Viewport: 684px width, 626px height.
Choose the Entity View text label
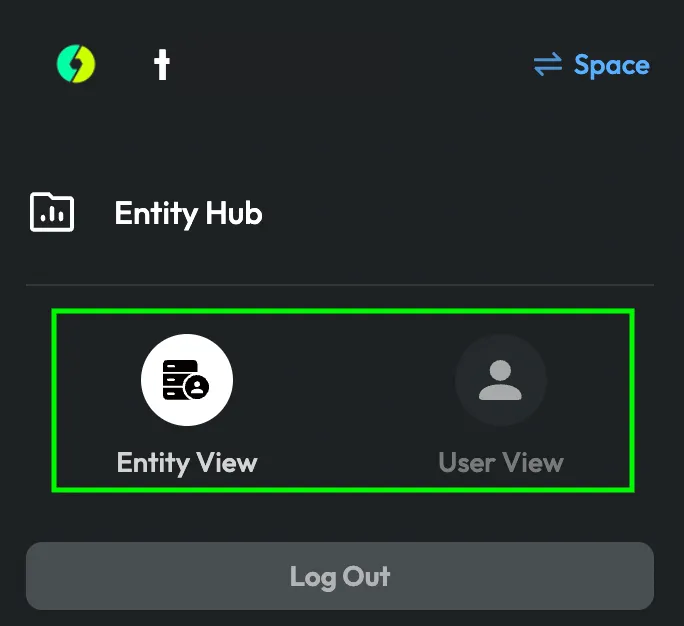[x=187, y=463]
